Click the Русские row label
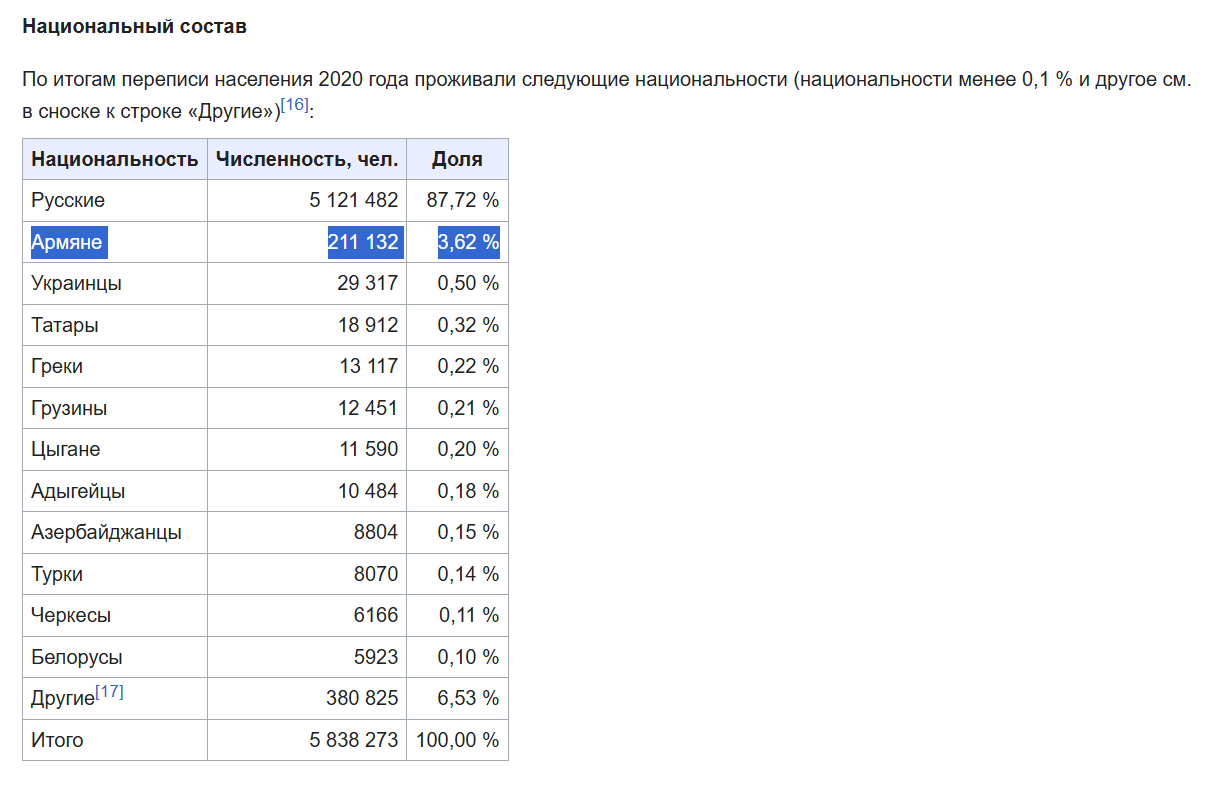Screen dimensions: 1224x799 (x=68, y=200)
